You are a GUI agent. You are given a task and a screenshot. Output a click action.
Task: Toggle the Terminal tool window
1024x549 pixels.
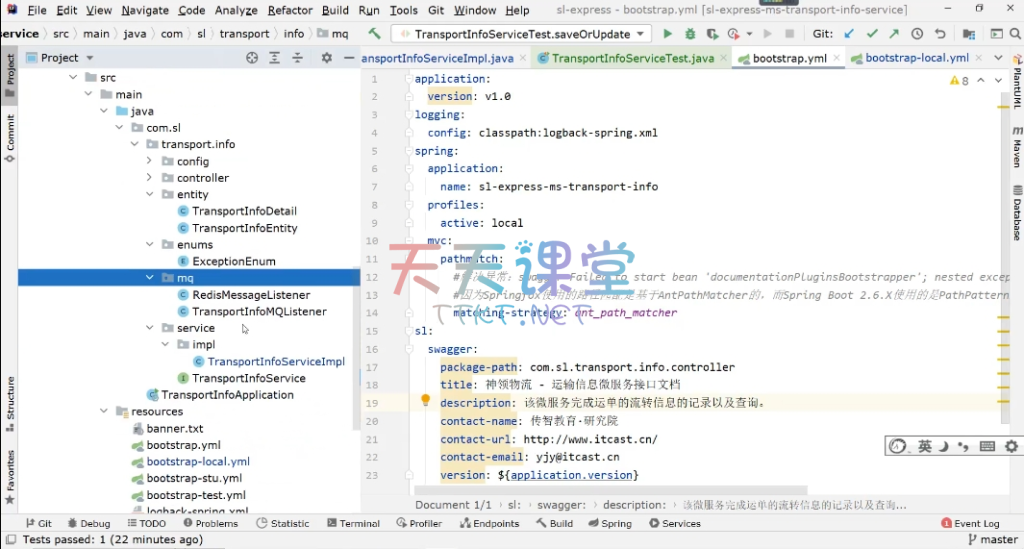[x=352, y=523]
